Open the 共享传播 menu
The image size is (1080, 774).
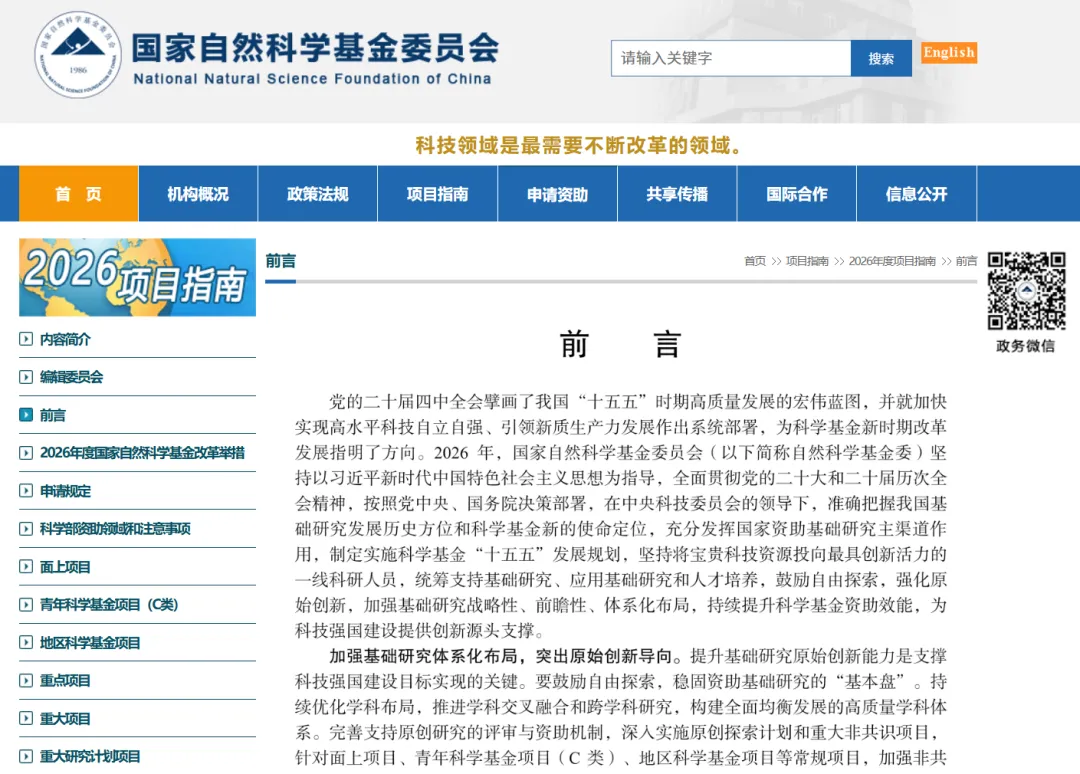677,194
